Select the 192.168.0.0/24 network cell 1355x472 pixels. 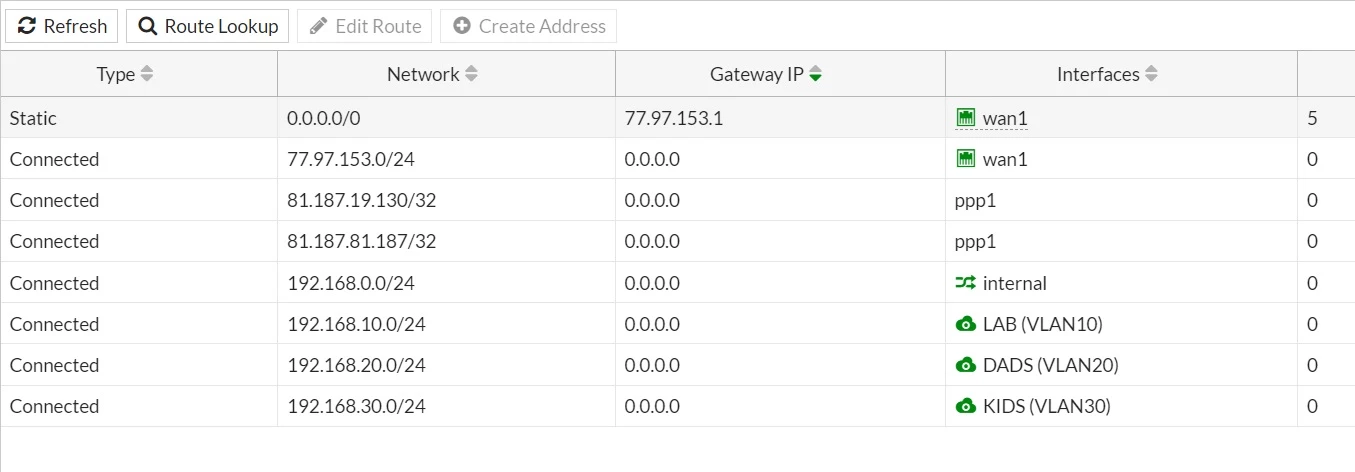point(446,283)
